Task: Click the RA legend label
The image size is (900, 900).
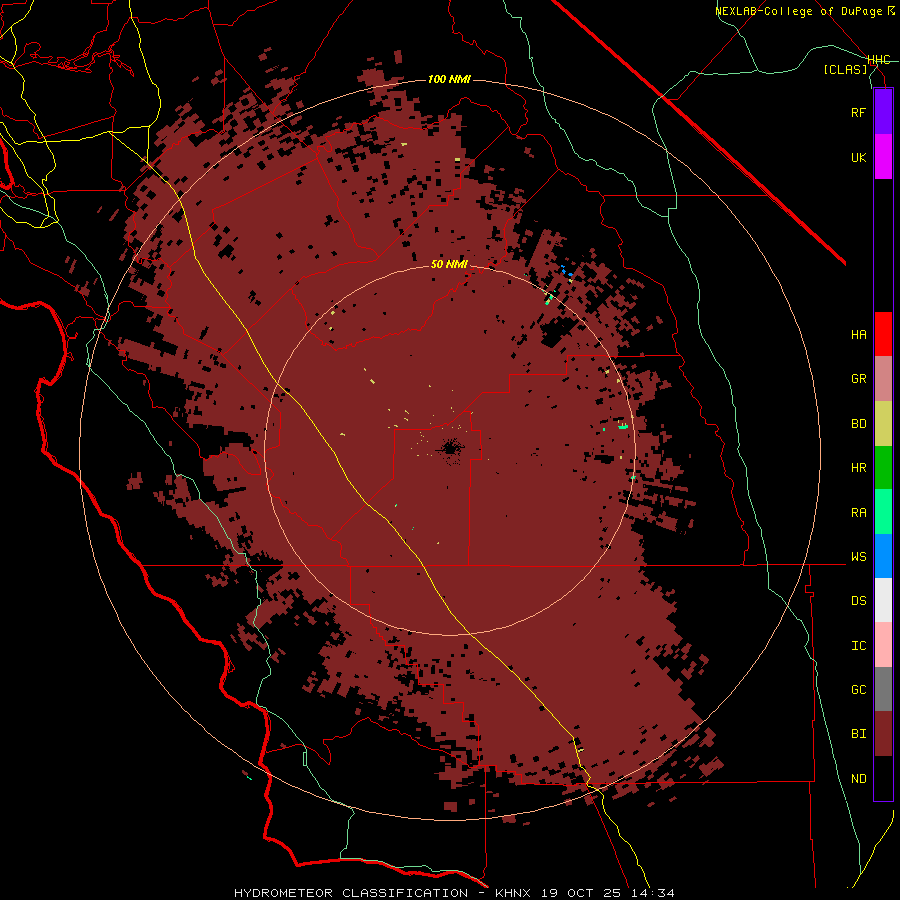Action: (858, 513)
